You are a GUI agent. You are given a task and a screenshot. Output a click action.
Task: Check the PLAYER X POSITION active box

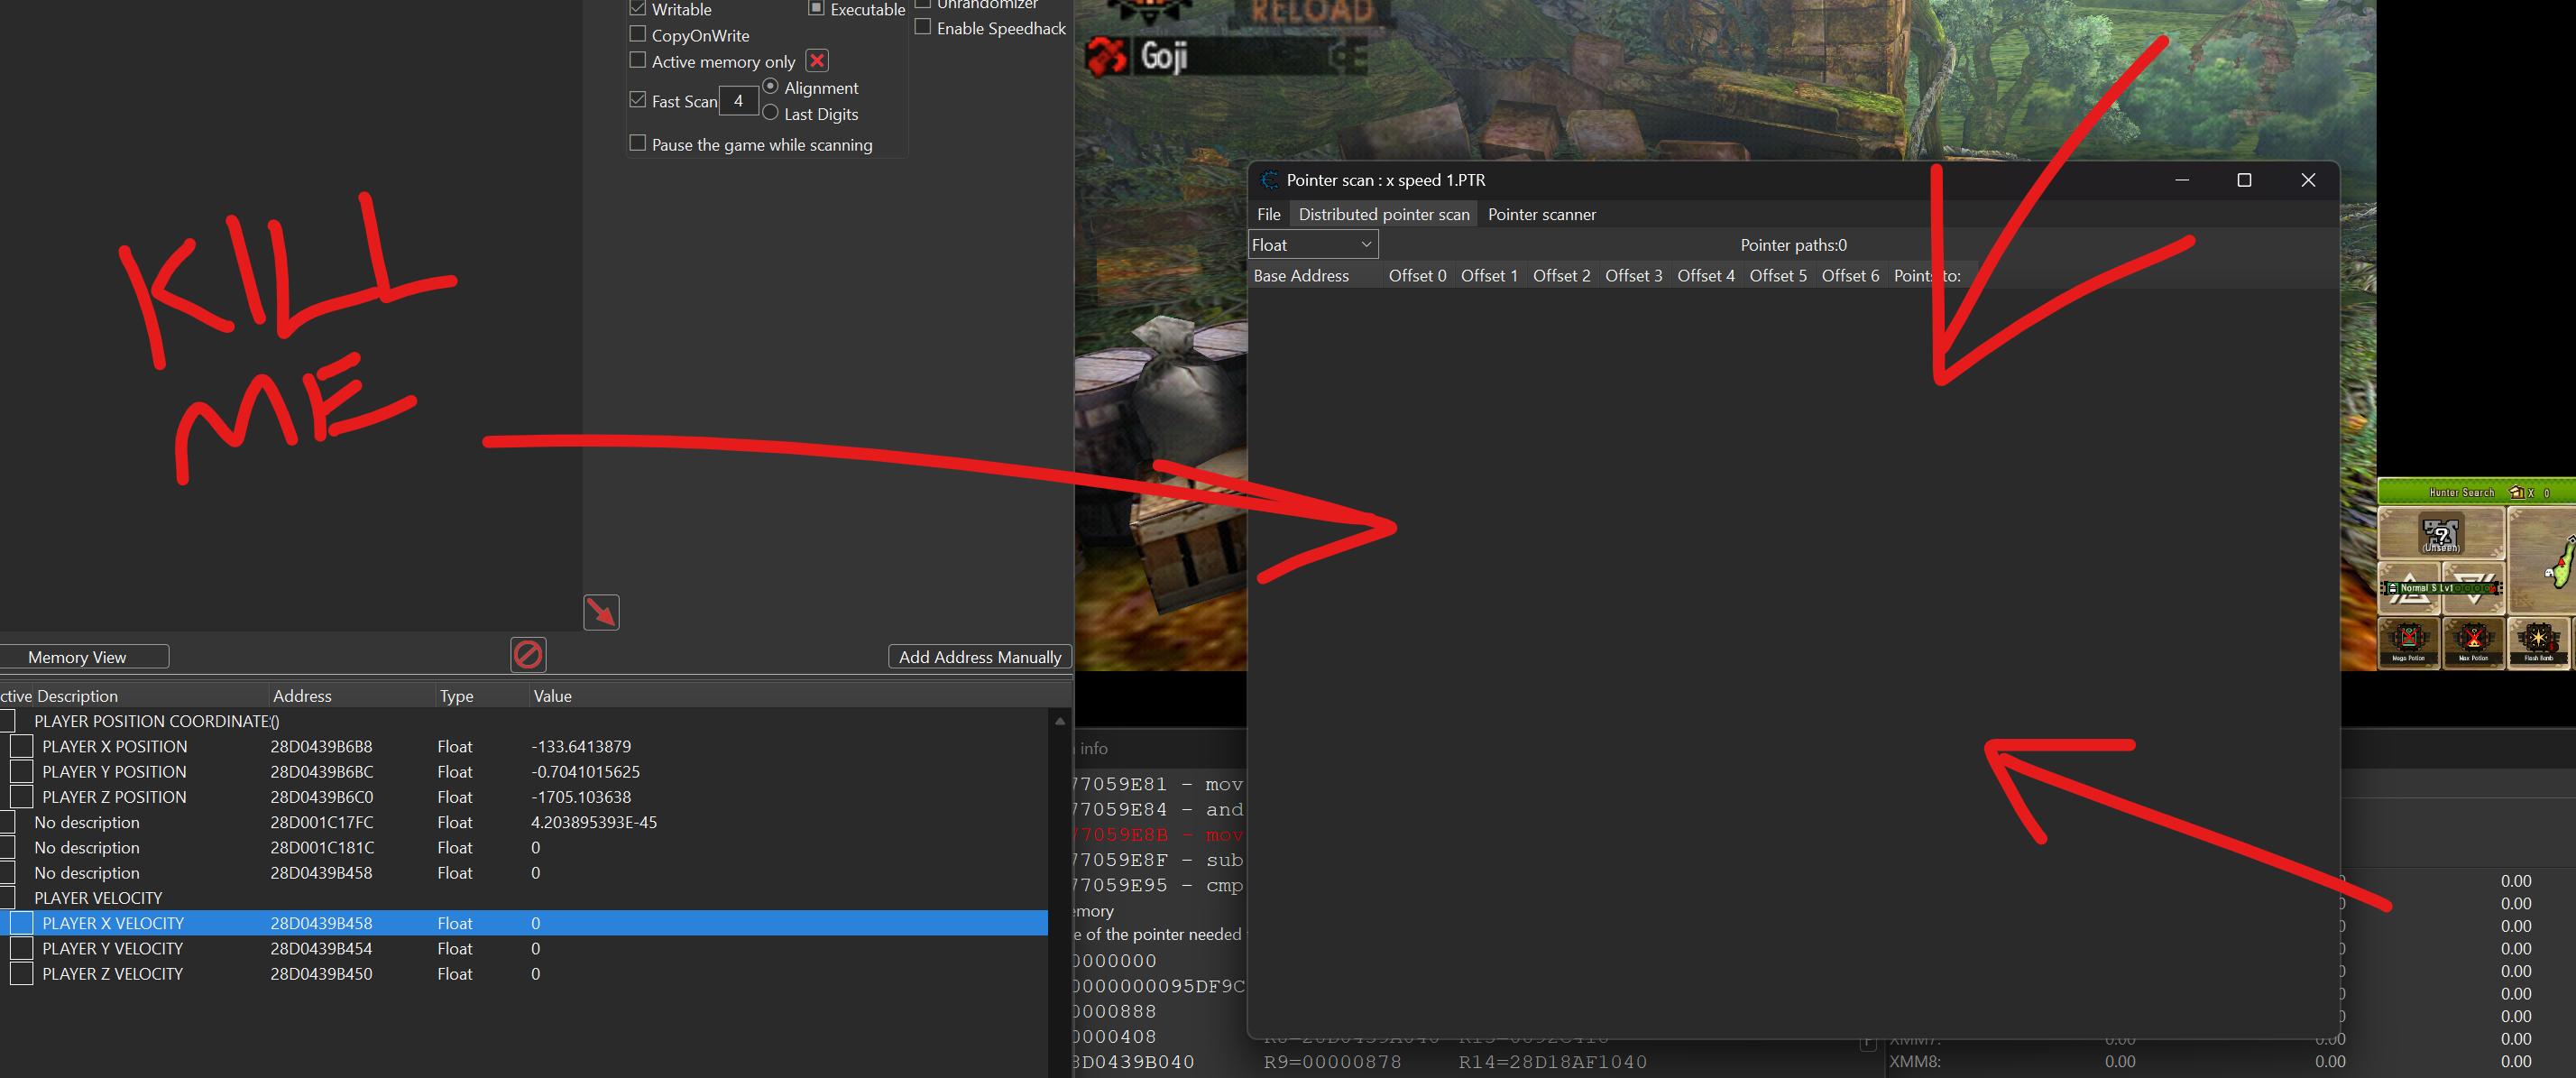click(22, 746)
